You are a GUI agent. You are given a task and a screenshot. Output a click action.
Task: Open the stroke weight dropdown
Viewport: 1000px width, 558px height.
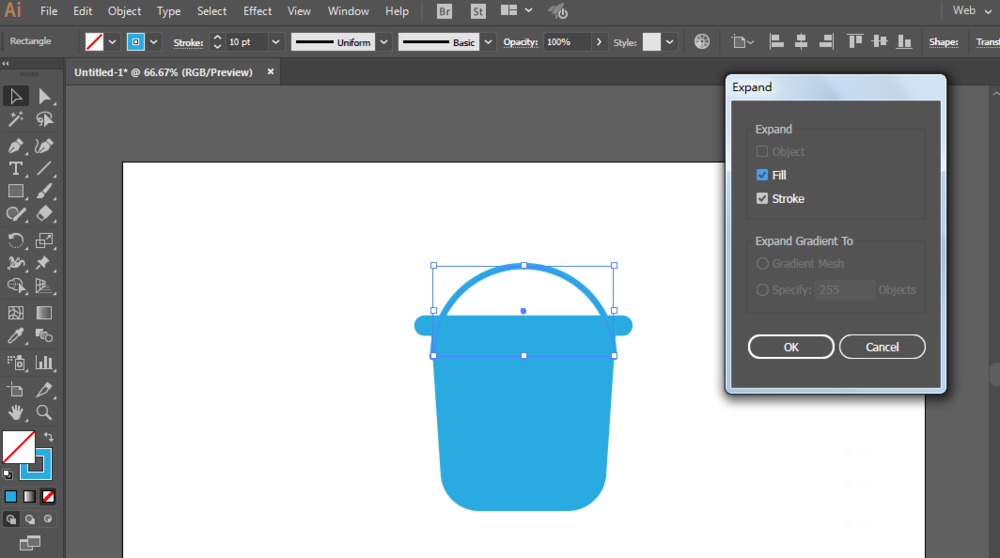[275, 43]
